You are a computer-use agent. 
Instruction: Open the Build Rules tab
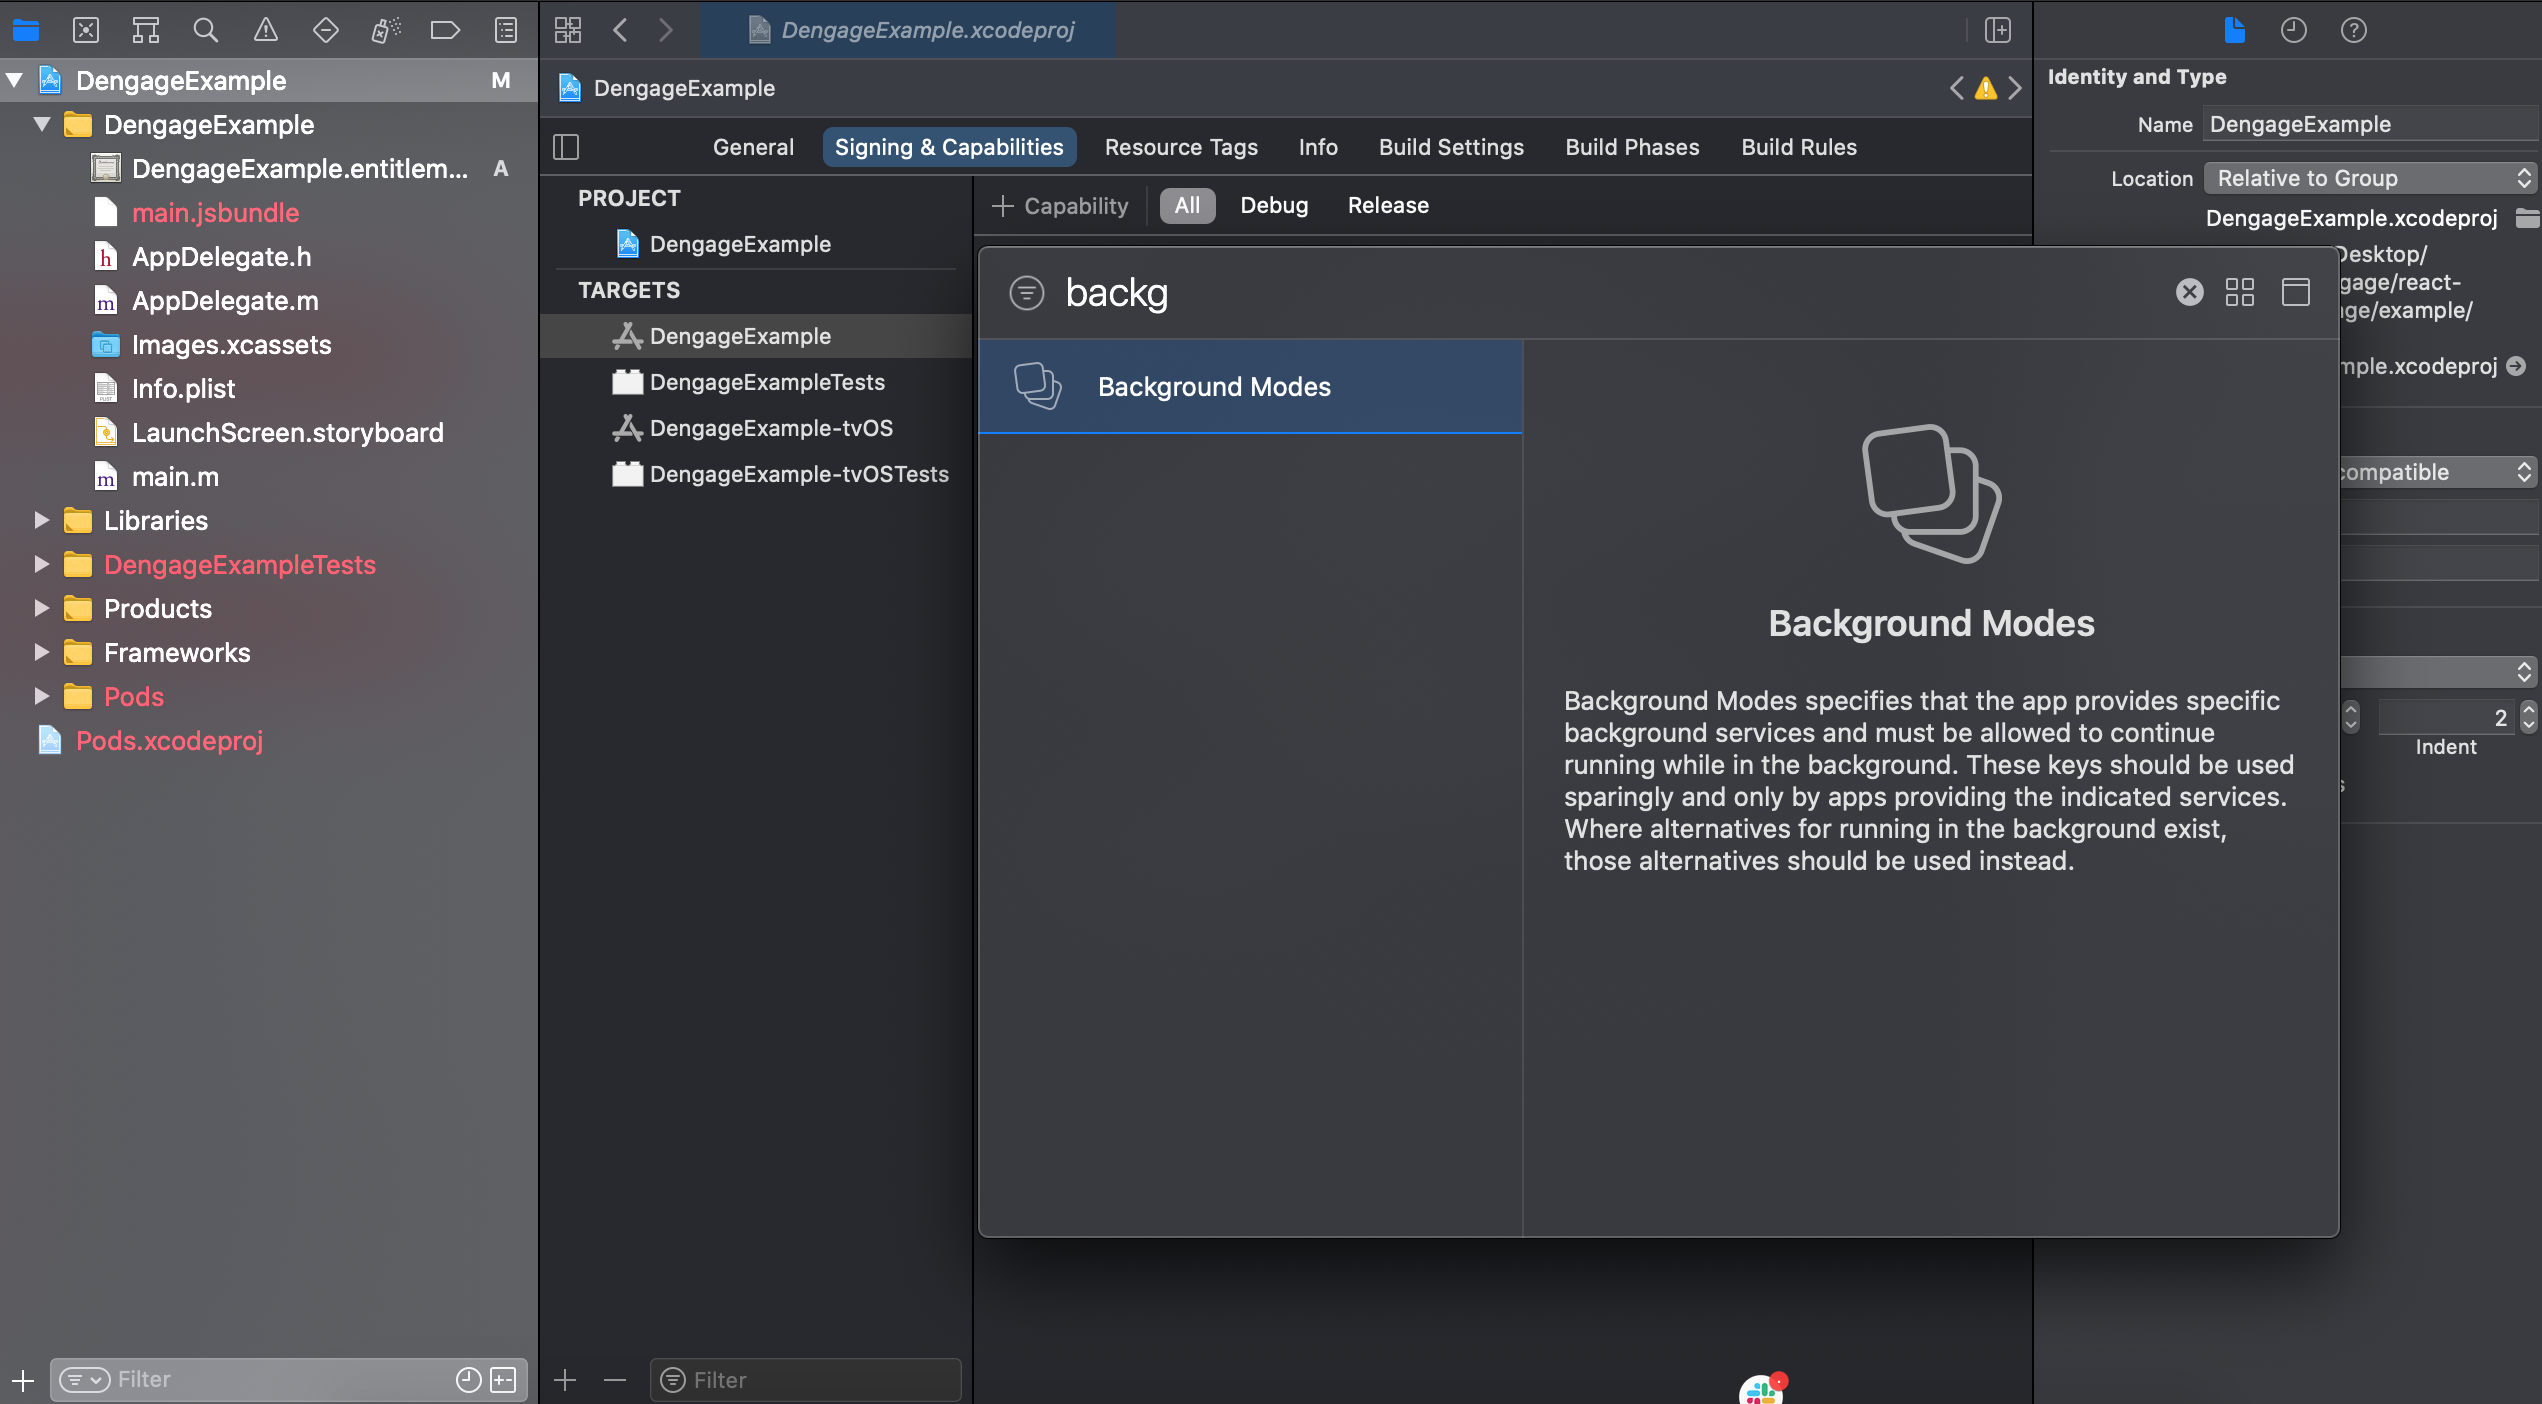pyautogui.click(x=1799, y=147)
